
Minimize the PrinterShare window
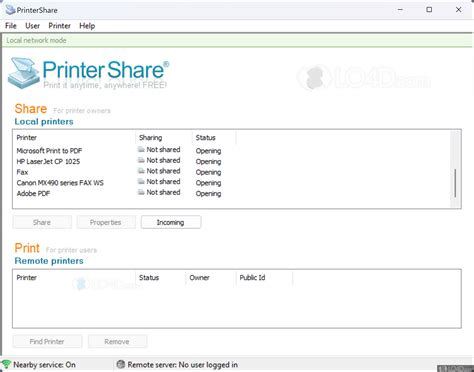pyautogui.click(x=400, y=10)
